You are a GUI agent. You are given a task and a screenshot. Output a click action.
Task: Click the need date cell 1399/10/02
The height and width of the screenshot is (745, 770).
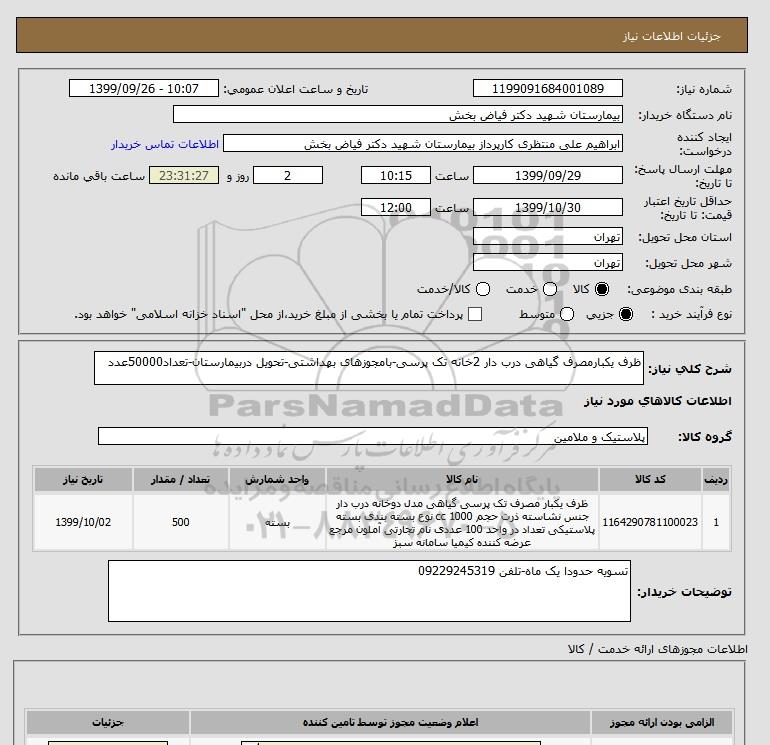tap(83, 522)
